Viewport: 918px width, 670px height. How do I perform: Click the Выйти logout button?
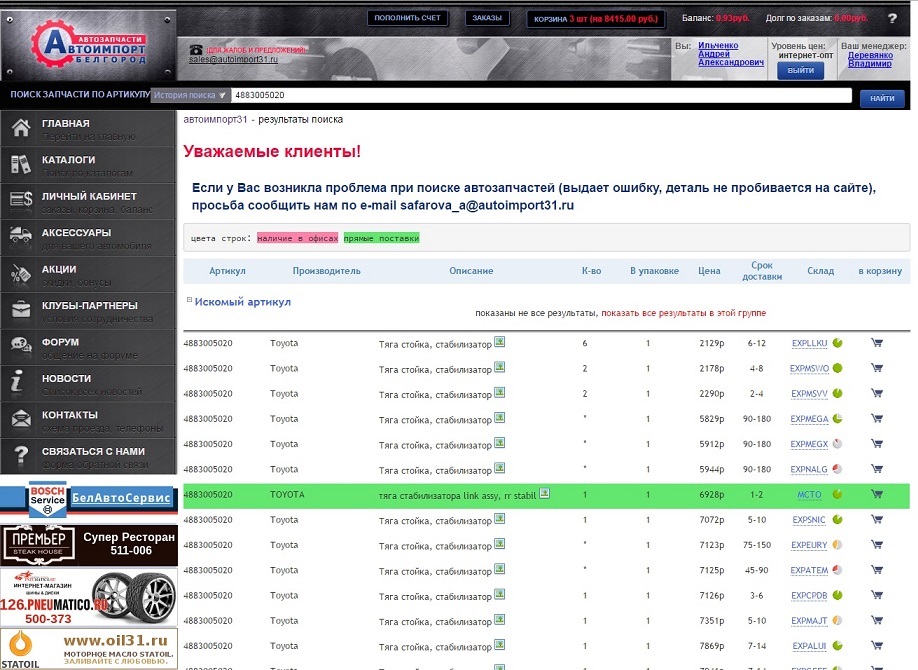point(800,71)
